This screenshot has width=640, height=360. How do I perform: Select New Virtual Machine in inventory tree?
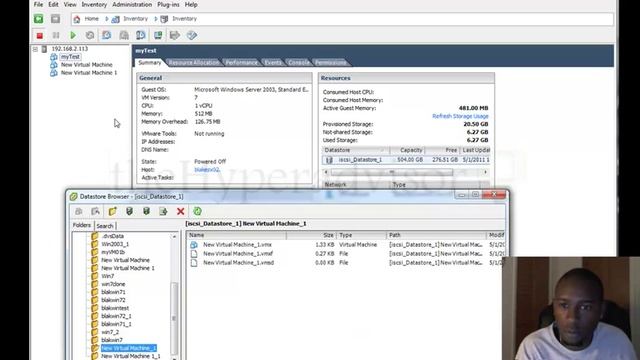pyautogui.click(x=87, y=65)
